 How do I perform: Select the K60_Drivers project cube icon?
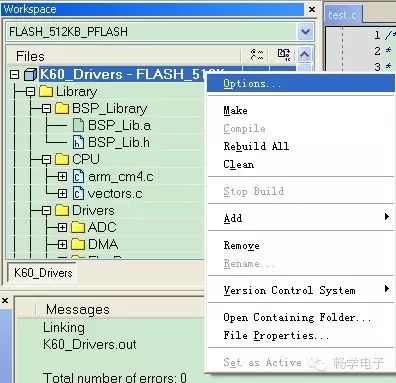[x=30, y=74]
